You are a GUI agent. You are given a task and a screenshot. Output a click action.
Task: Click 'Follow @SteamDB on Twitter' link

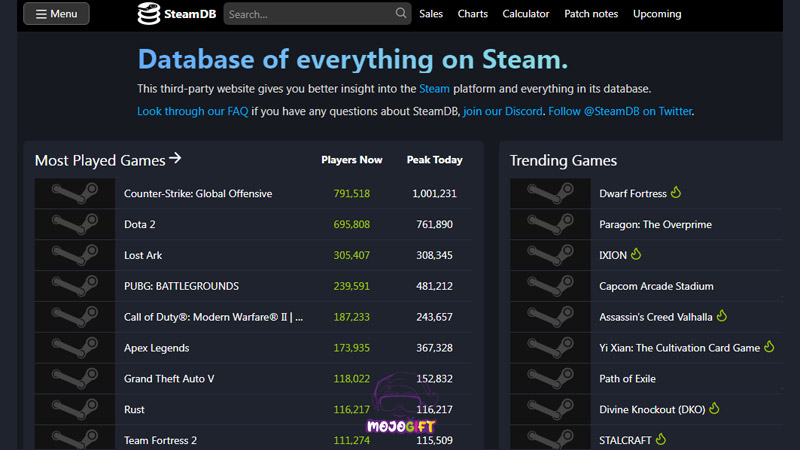pyautogui.click(x=620, y=111)
